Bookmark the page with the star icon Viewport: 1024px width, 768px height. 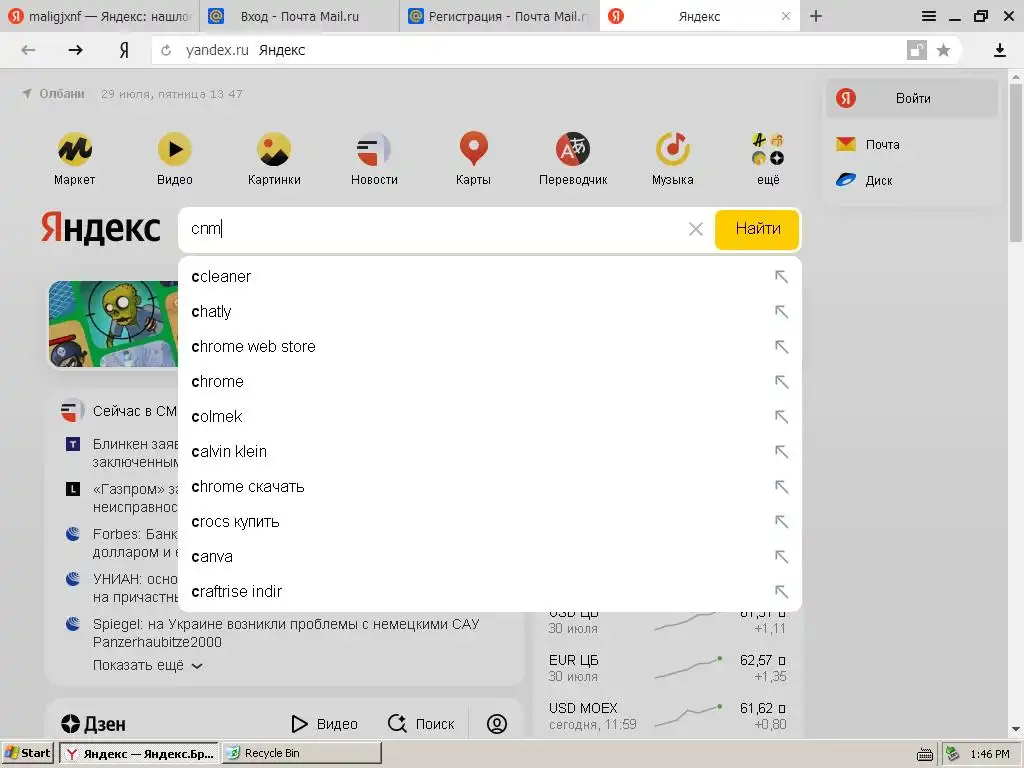coord(943,50)
